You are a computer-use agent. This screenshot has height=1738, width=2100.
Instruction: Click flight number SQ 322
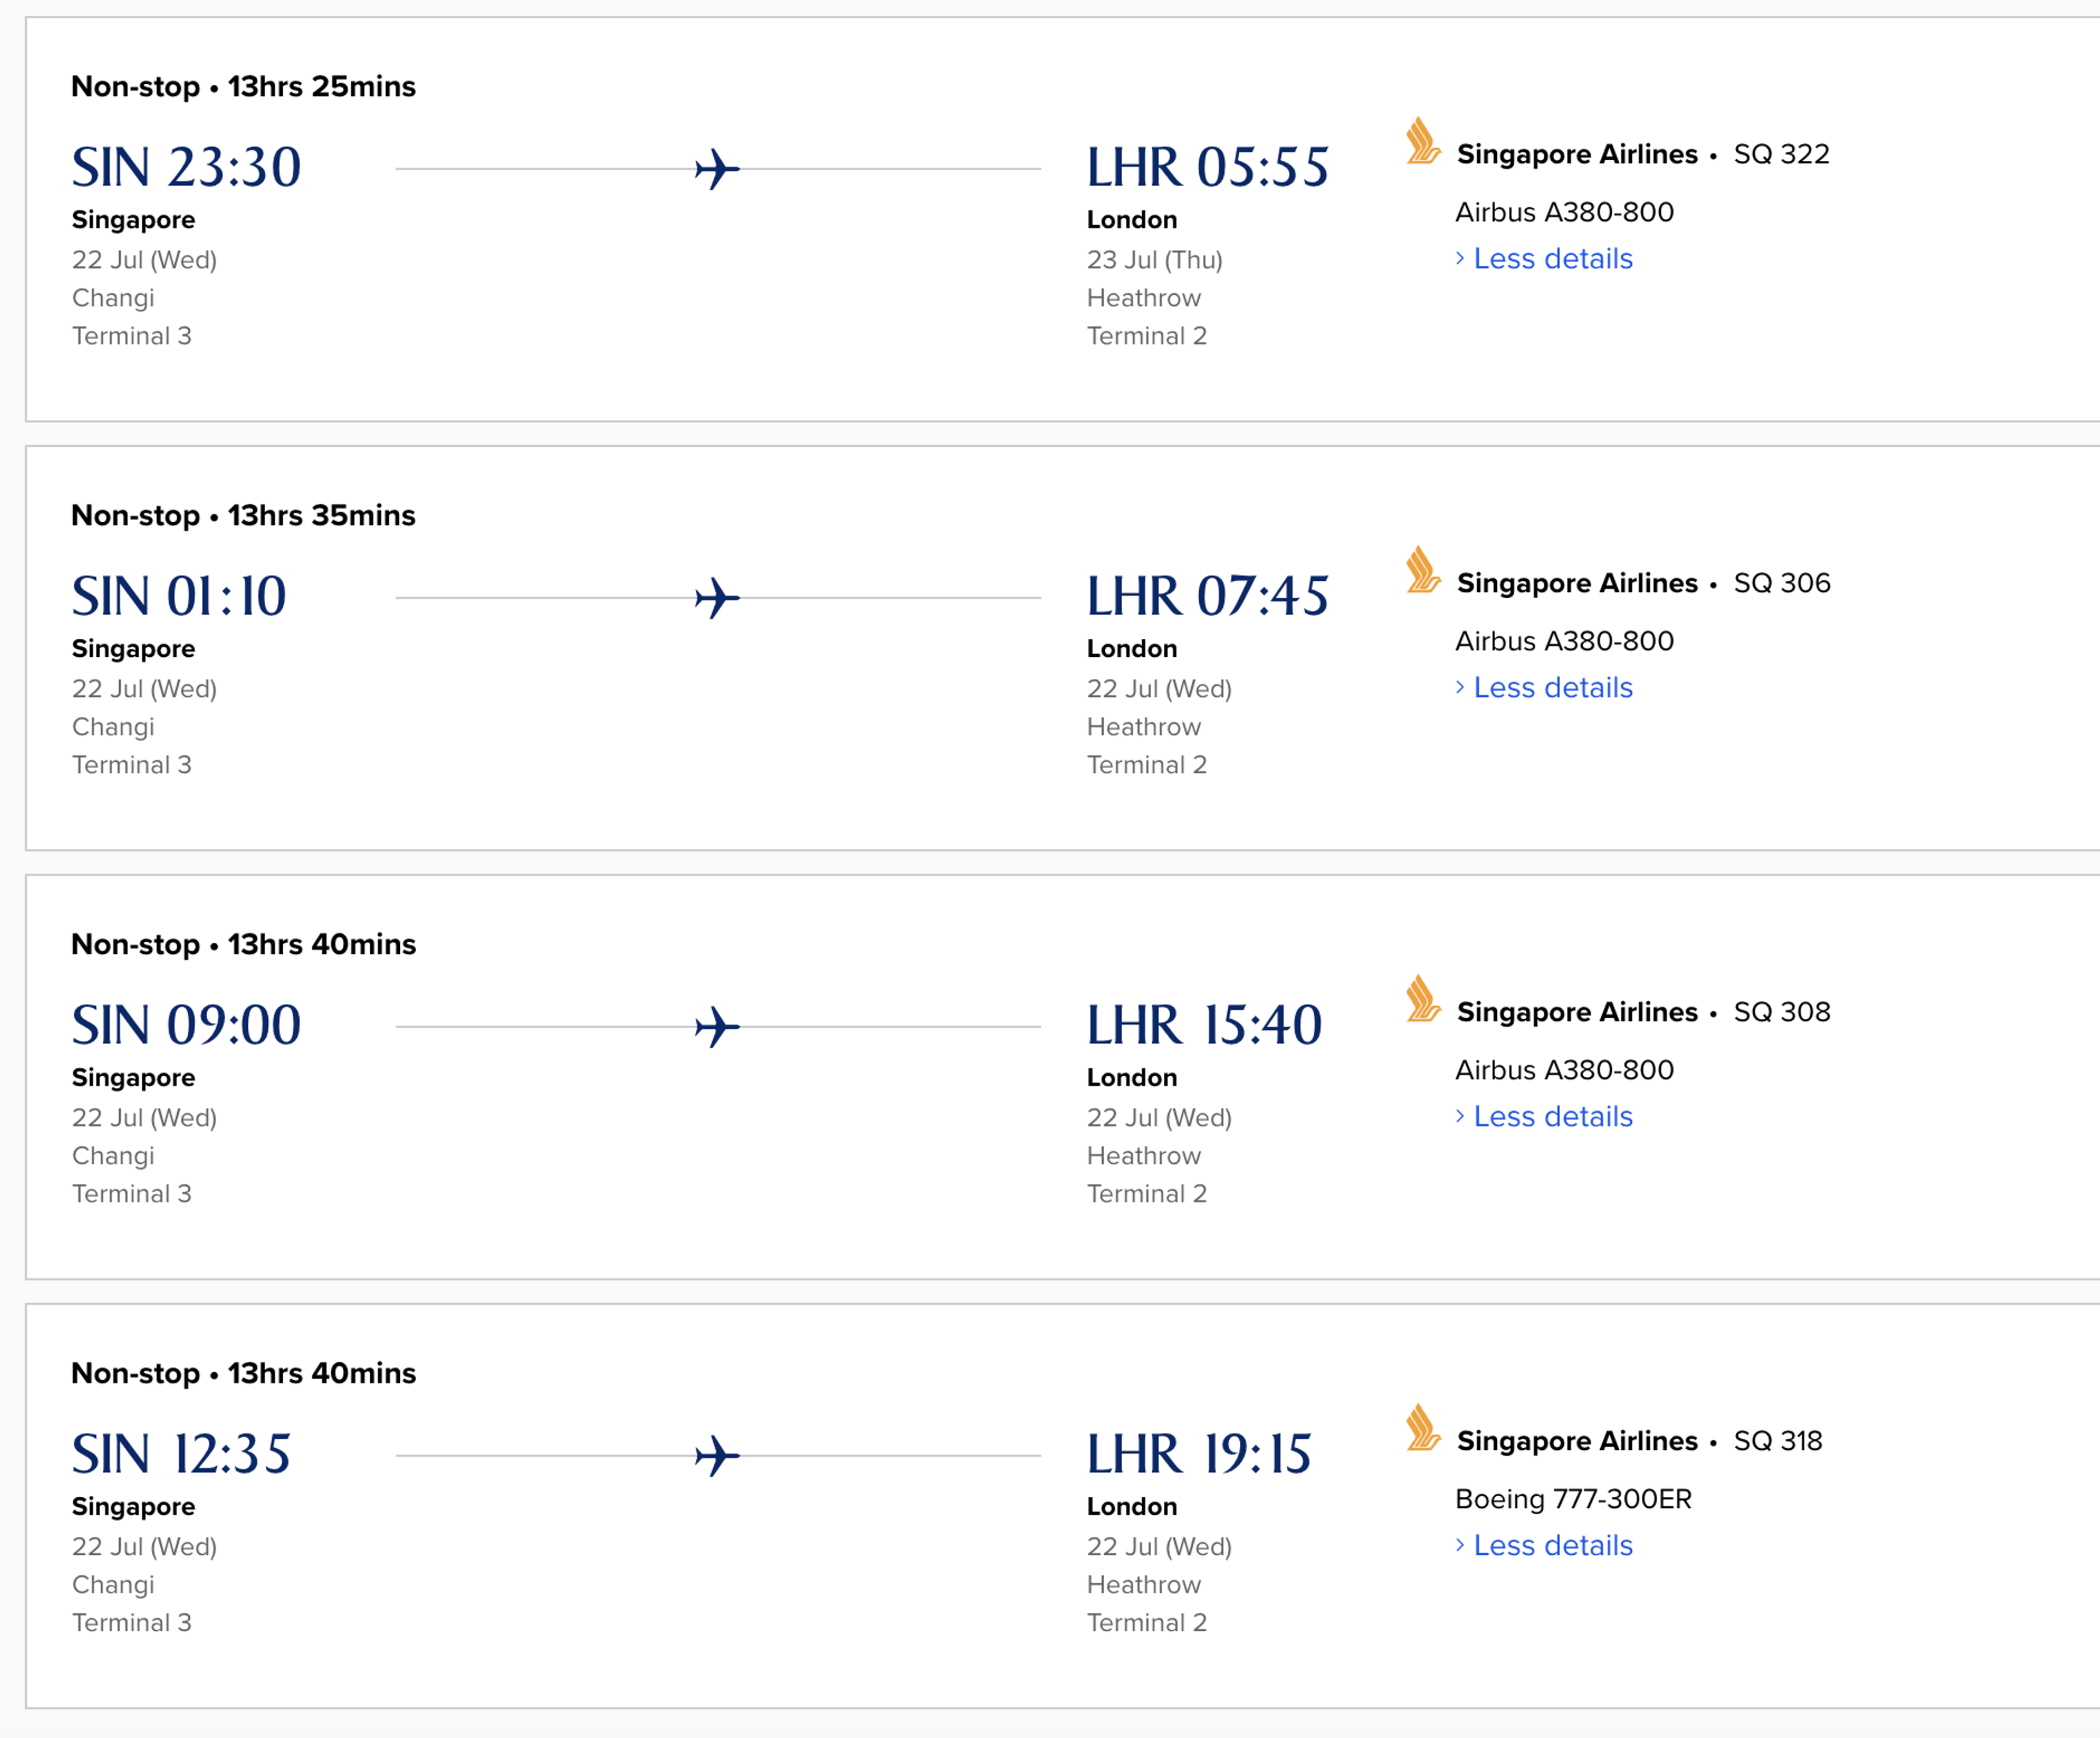pos(1781,154)
